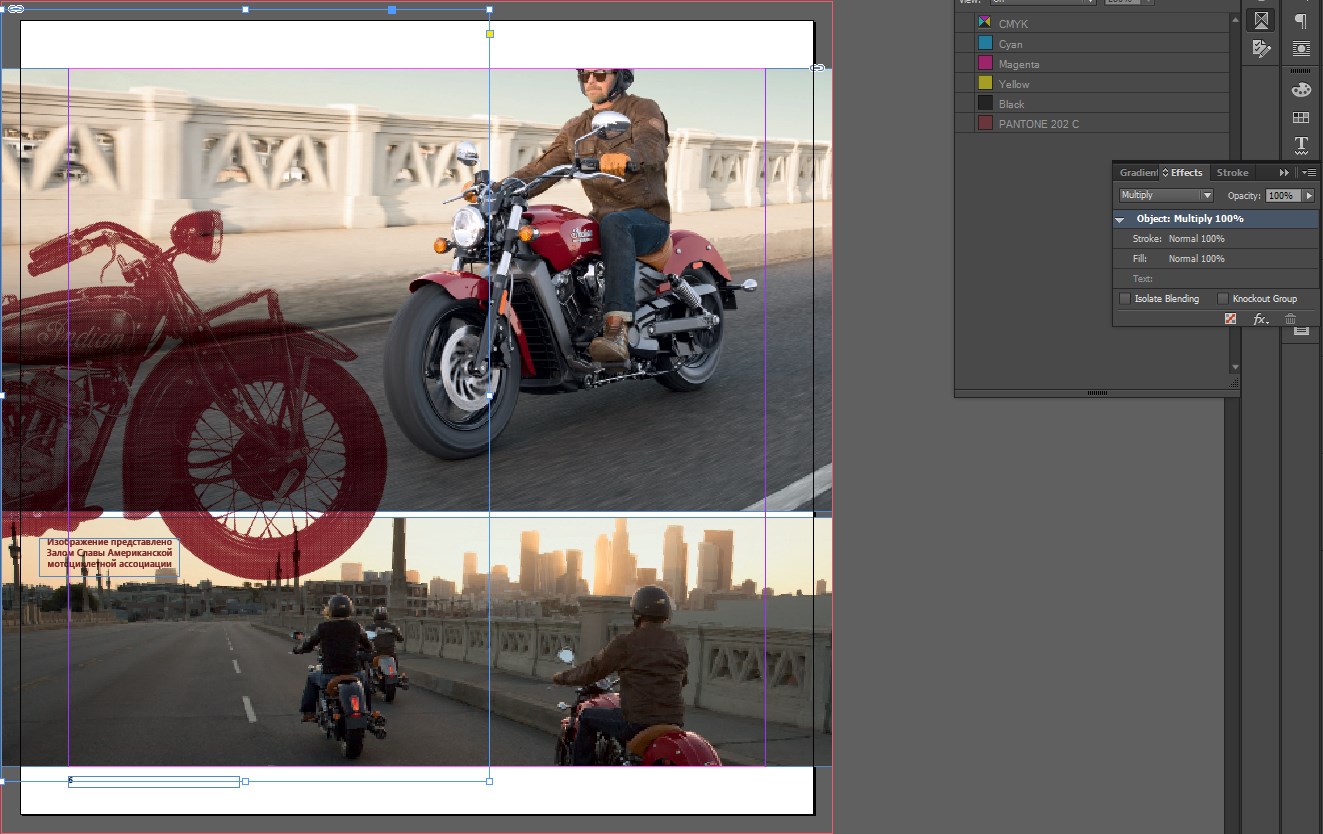Open the Separations Preview panel icon
The image size is (1323, 834).
point(1261,19)
